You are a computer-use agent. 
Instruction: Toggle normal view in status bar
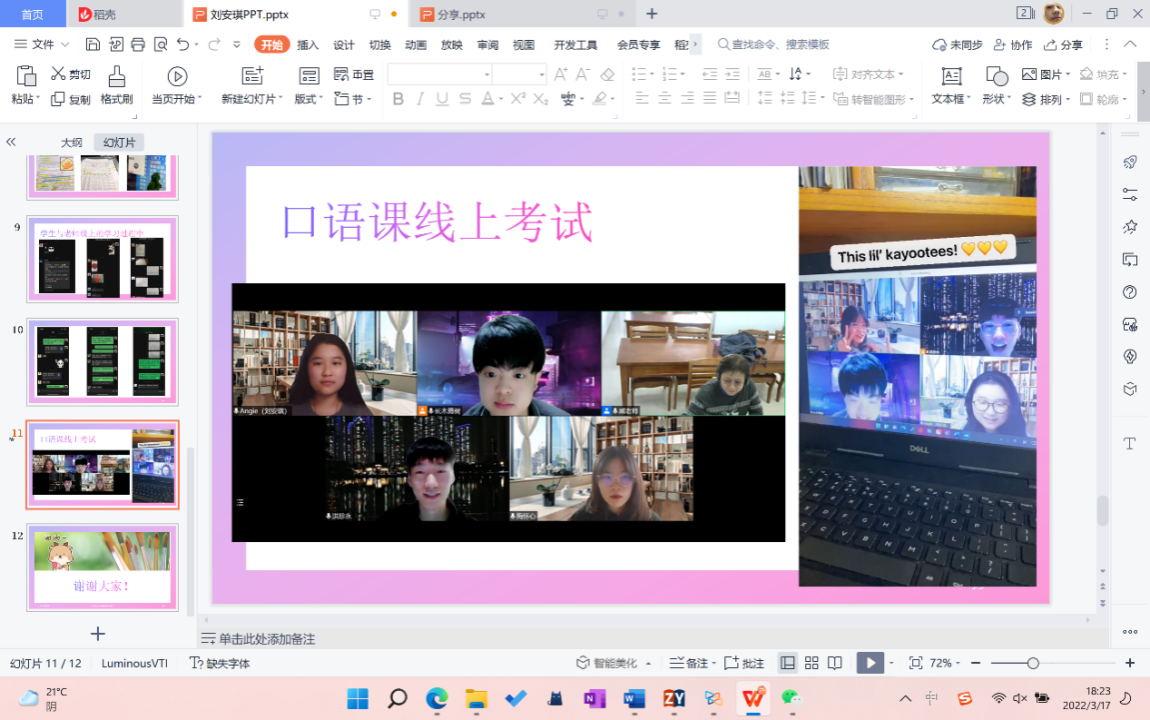[x=788, y=663]
